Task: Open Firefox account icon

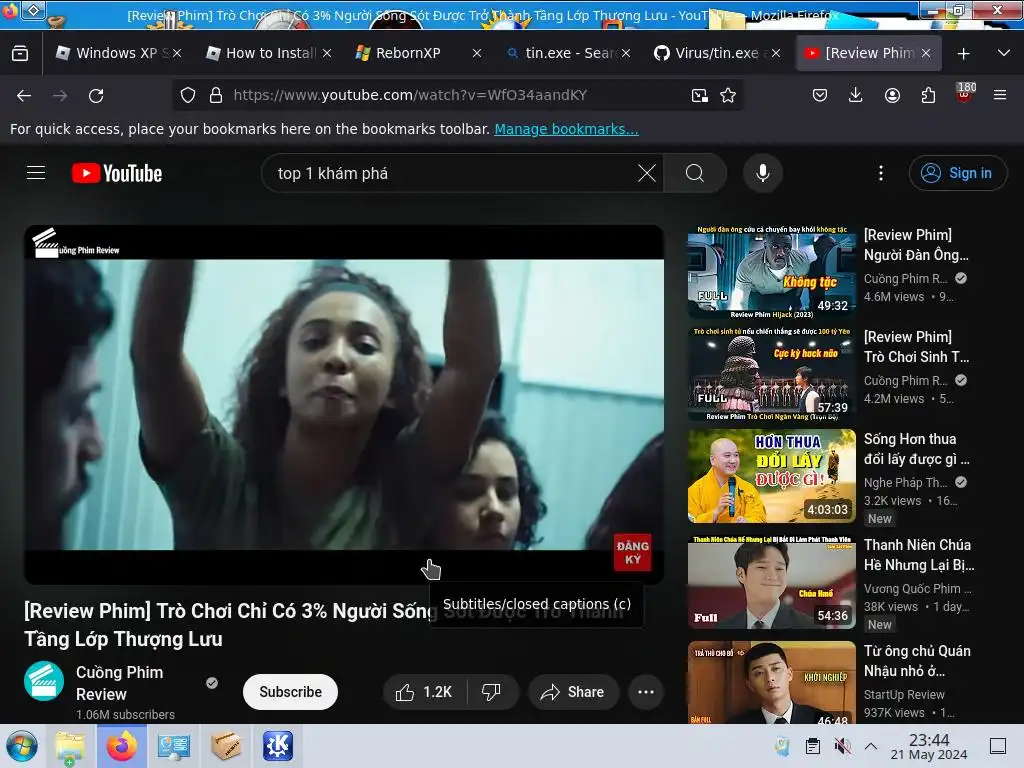Action: [x=892, y=95]
